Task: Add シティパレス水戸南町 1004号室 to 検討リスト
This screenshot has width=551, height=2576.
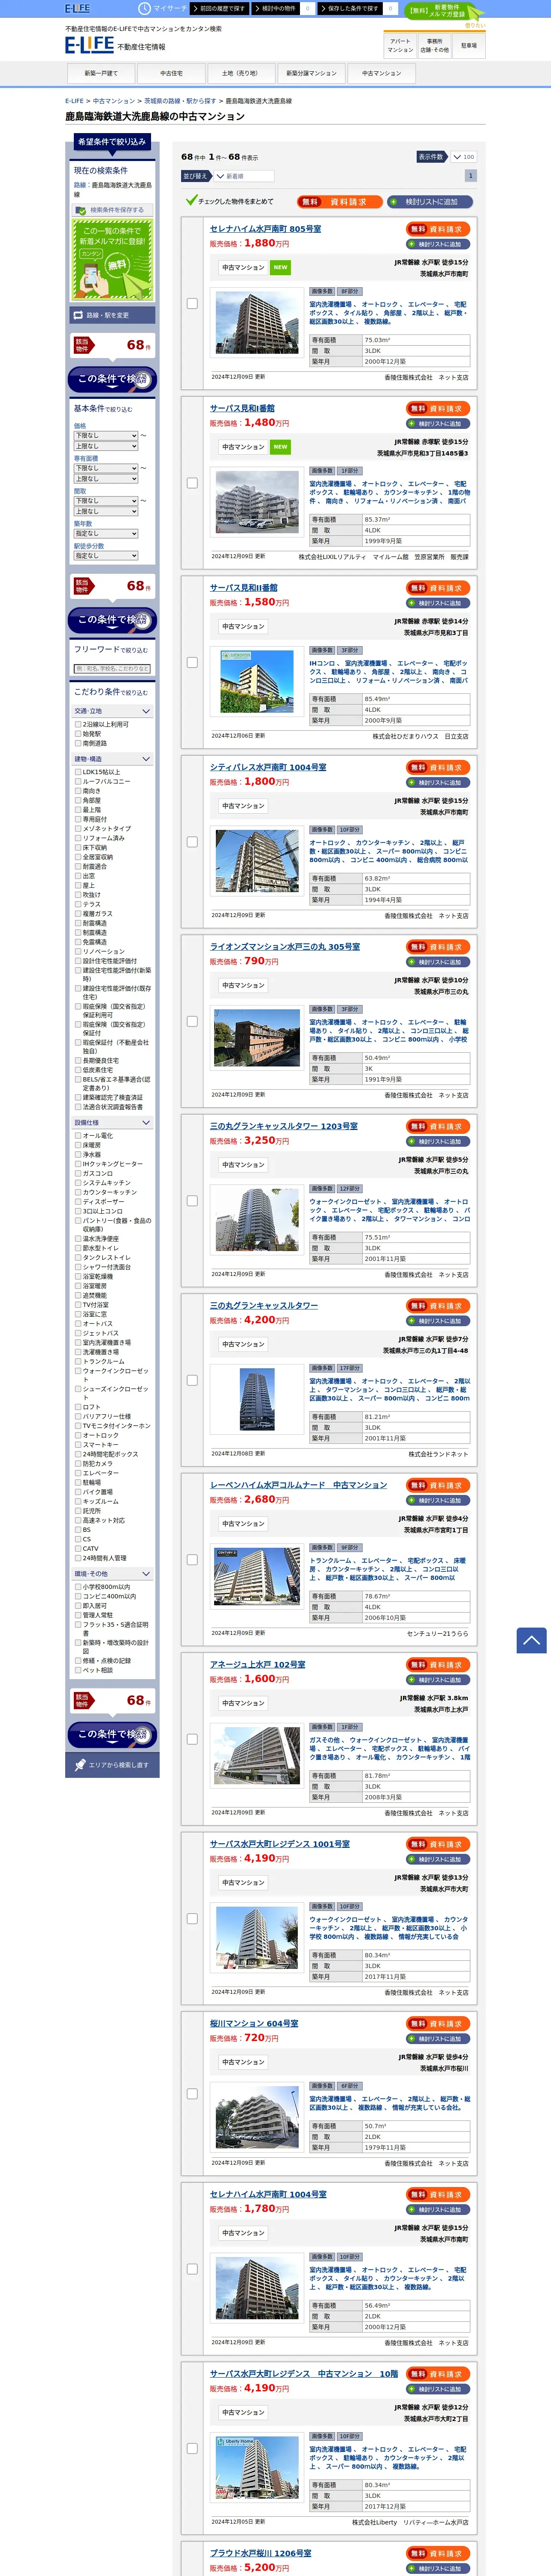Action: pos(438,783)
